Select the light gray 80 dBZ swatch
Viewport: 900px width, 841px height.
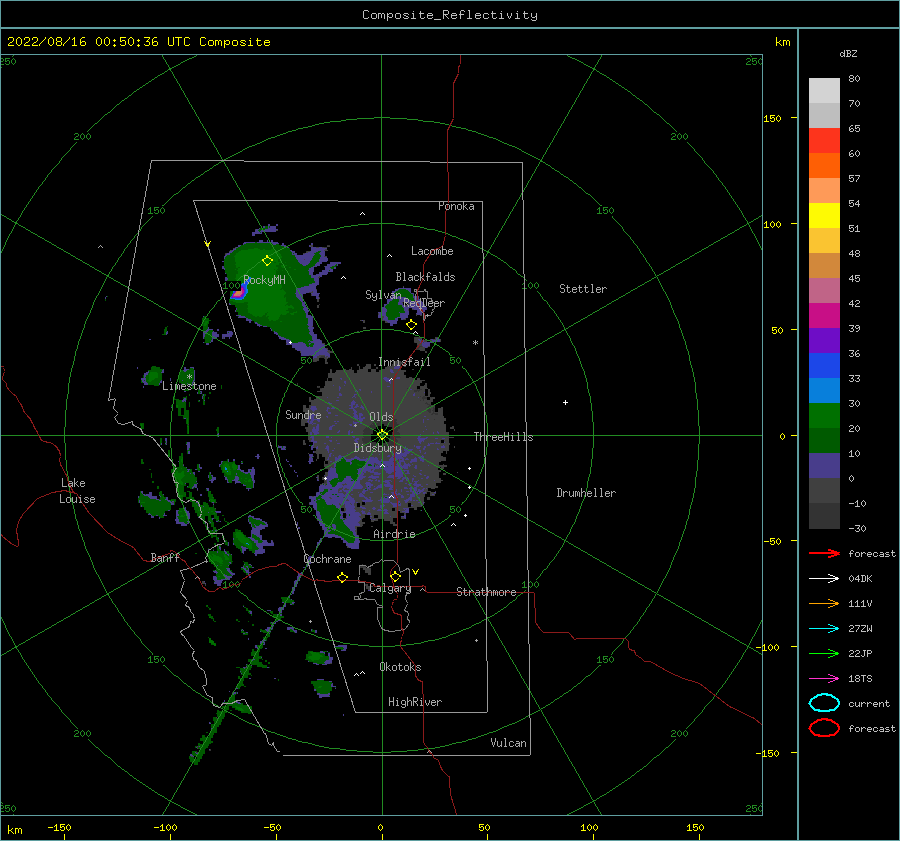click(x=824, y=90)
